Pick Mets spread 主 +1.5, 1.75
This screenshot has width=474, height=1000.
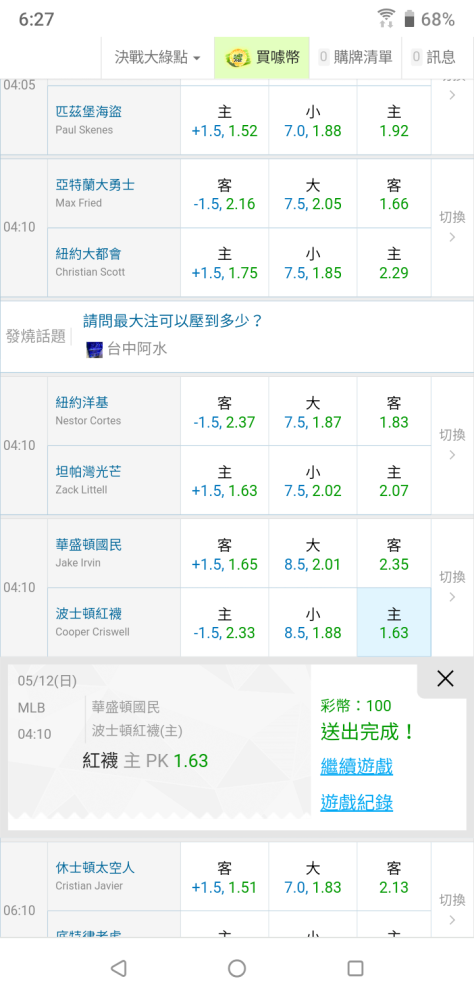point(225,263)
